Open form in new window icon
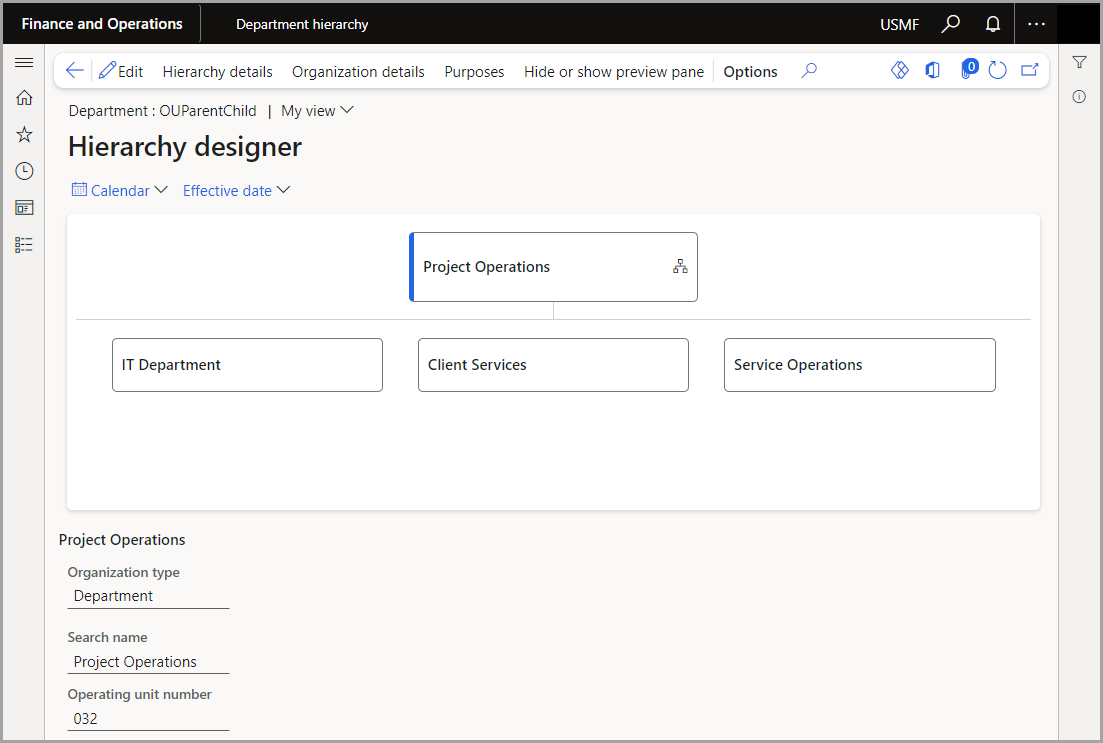1103x743 pixels. coord(1030,70)
